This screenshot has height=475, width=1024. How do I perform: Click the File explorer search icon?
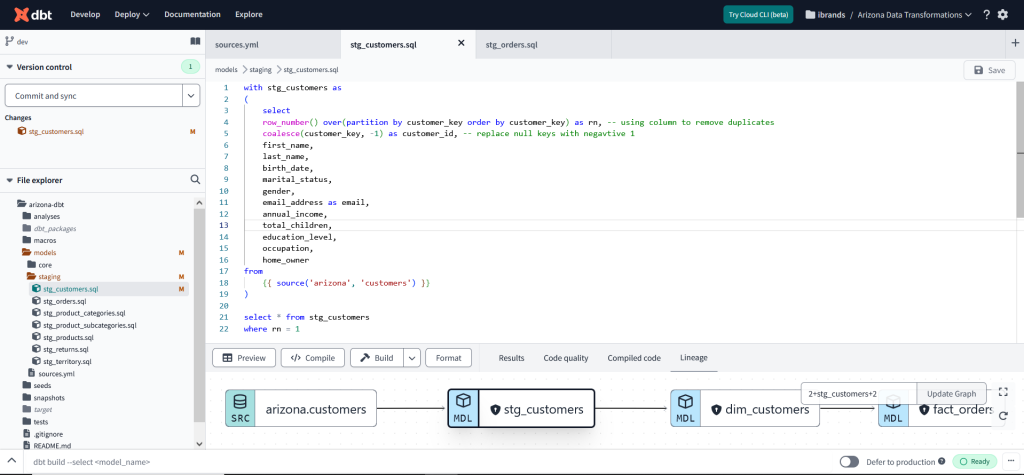[x=195, y=180]
